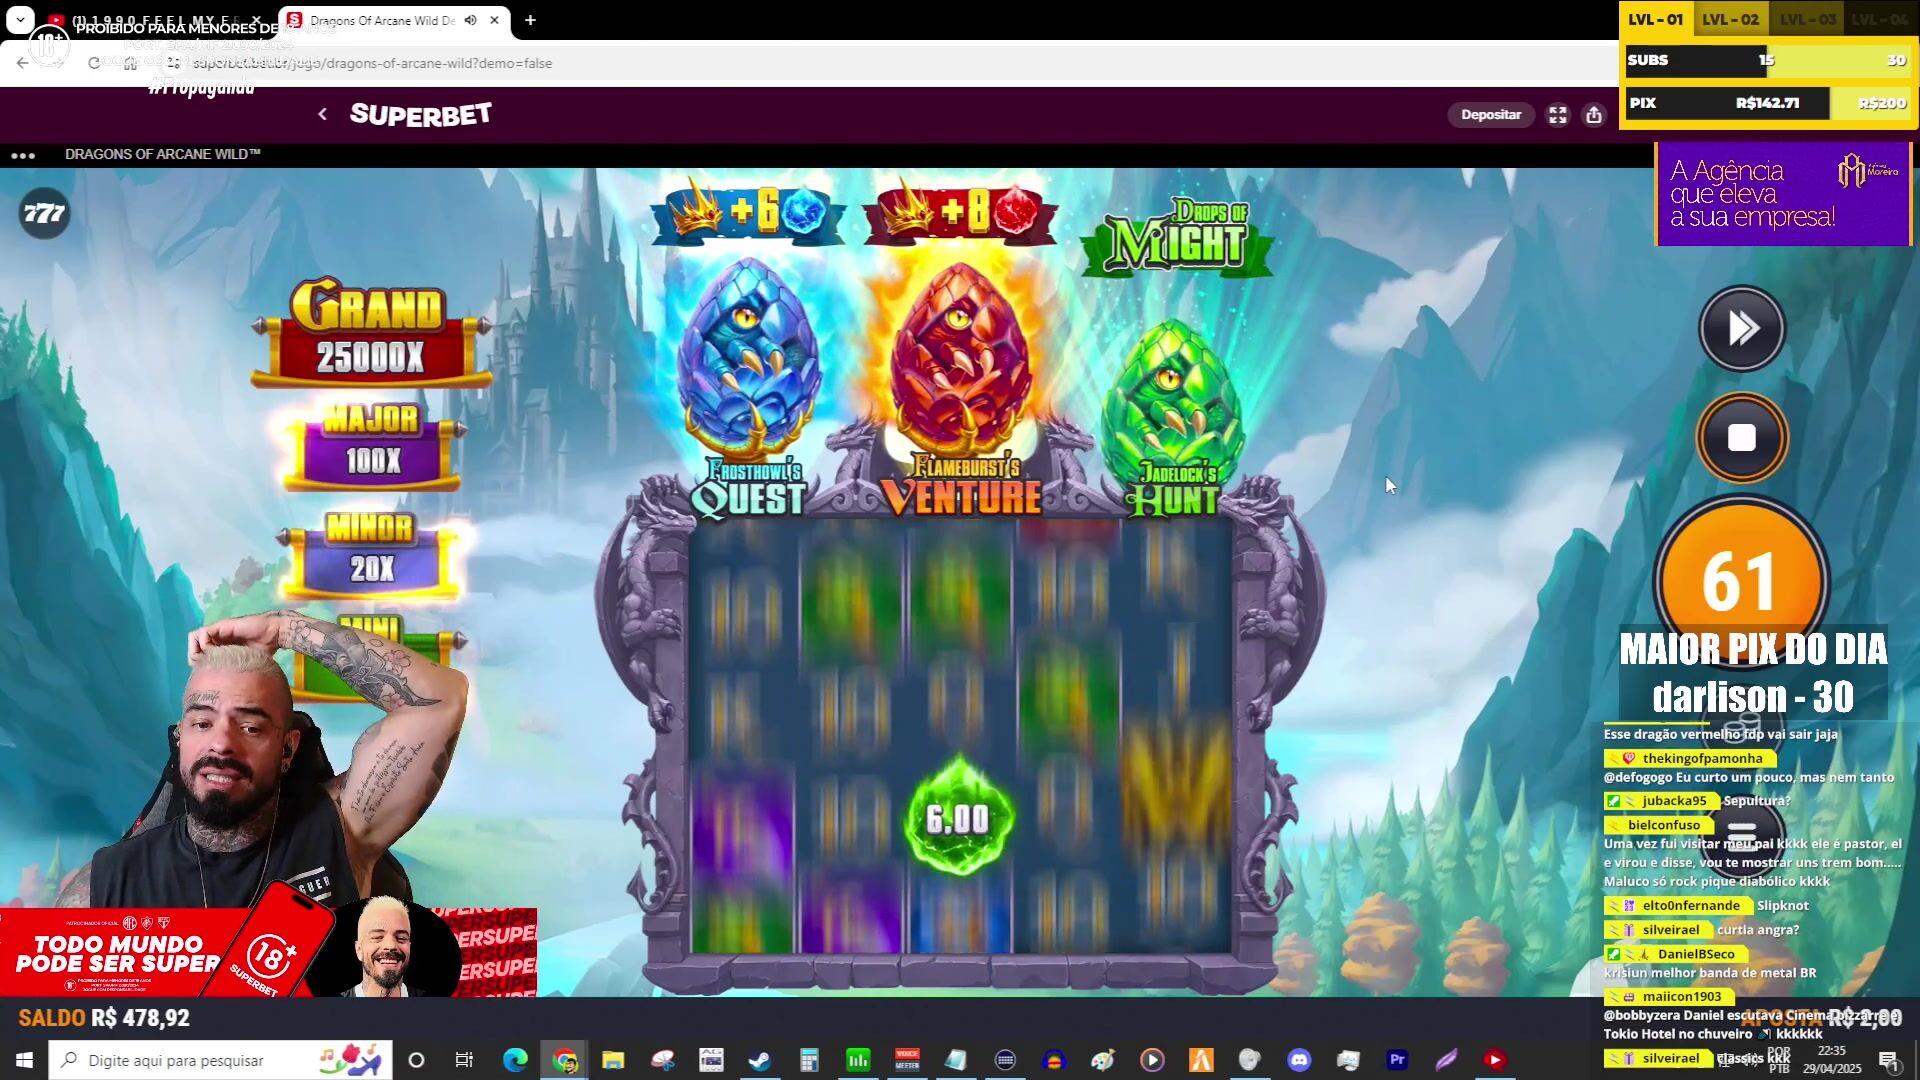The width and height of the screenshot is (1920, 1080).
Task: Click the 777 round badge icon
Action: pyautogui.click(x=45, y=213)
